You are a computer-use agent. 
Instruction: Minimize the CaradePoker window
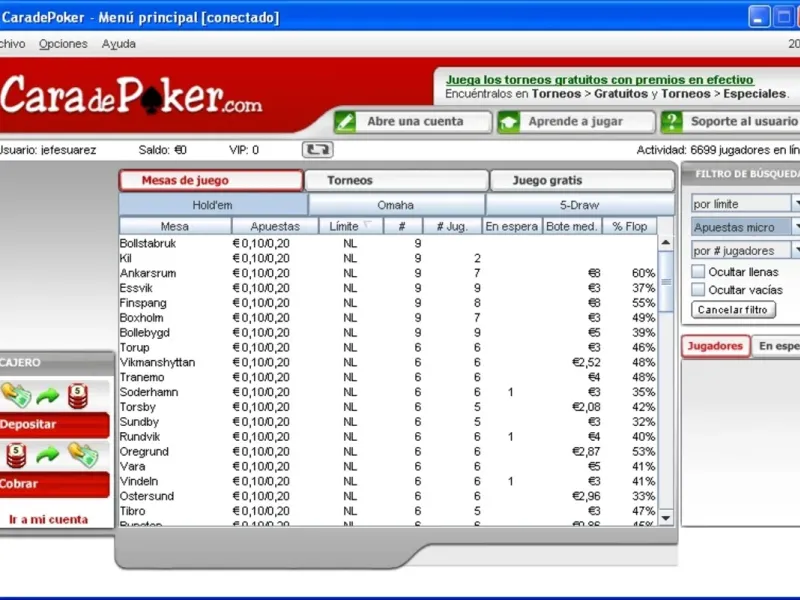759,17
